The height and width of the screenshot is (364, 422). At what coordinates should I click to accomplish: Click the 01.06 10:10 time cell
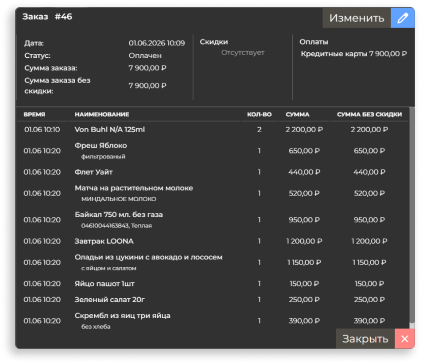(42, 129)
